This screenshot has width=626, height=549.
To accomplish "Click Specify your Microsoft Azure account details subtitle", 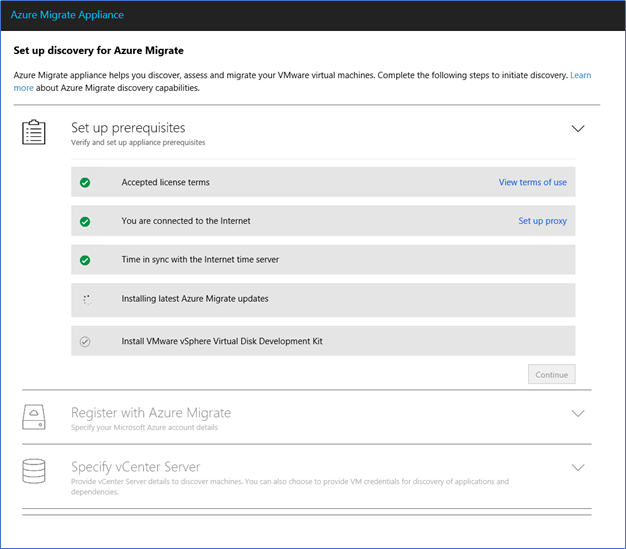I will [145, 427].
